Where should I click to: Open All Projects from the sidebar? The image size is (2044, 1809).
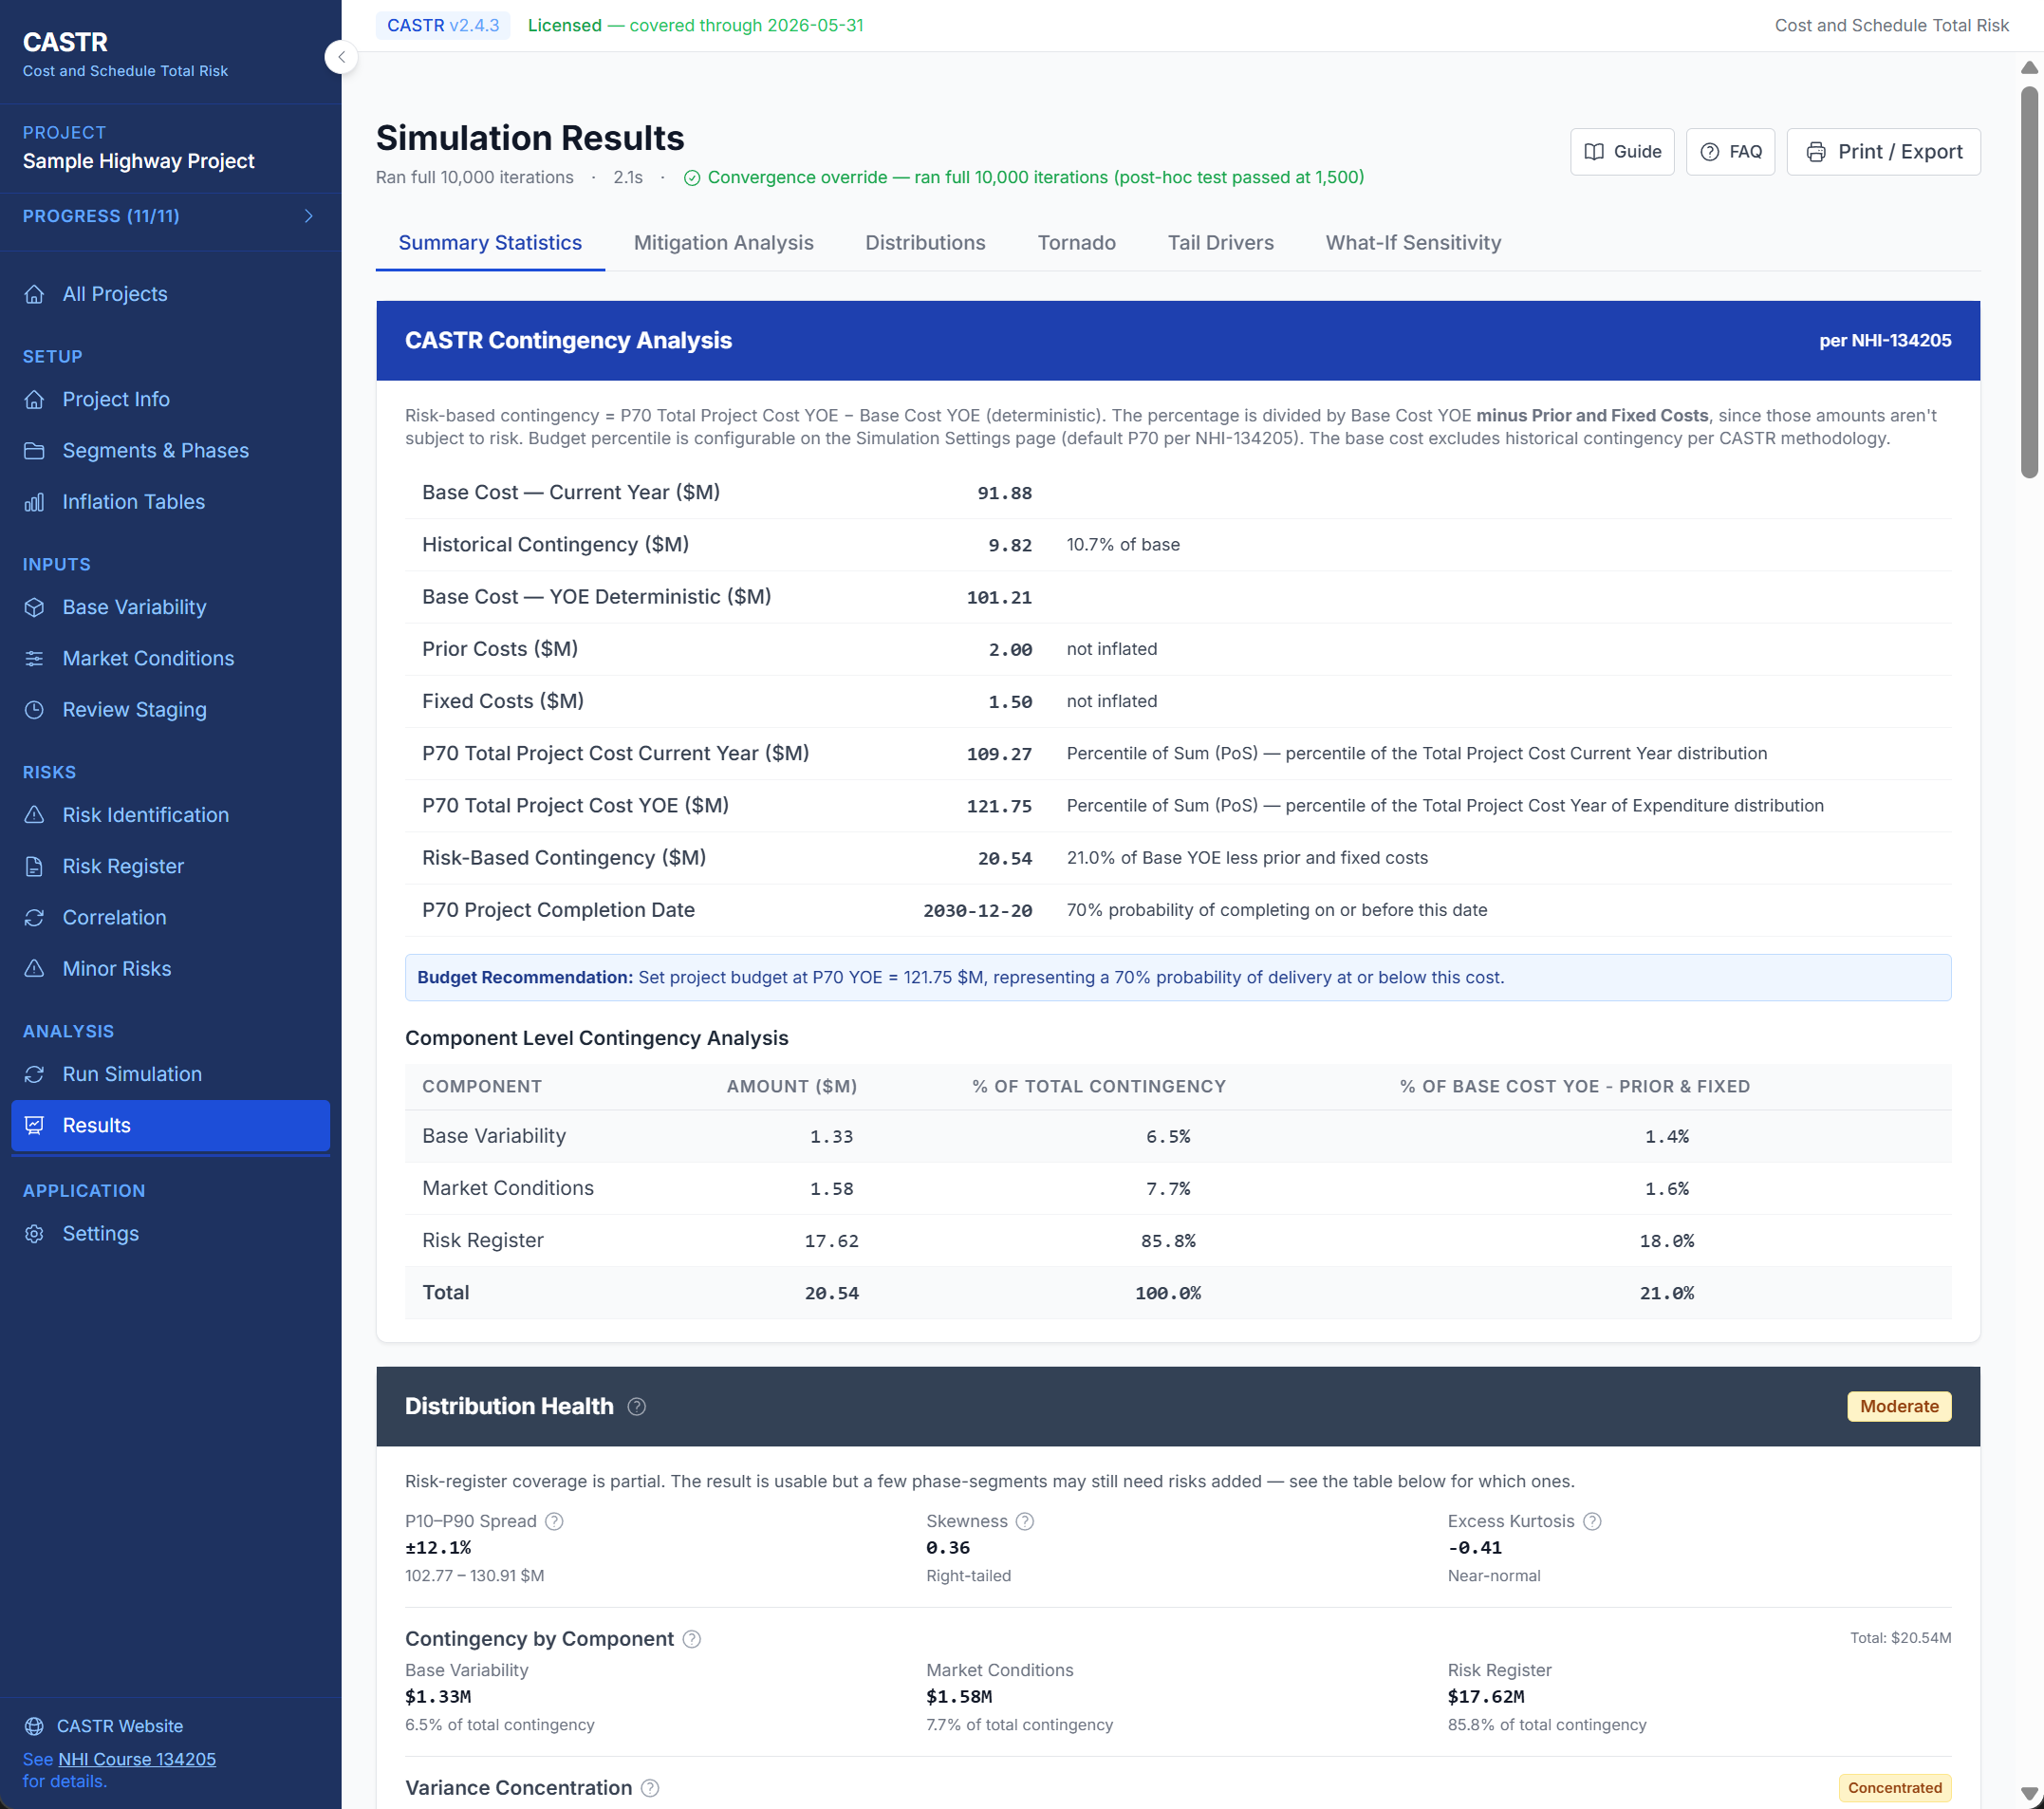[115, 294]
